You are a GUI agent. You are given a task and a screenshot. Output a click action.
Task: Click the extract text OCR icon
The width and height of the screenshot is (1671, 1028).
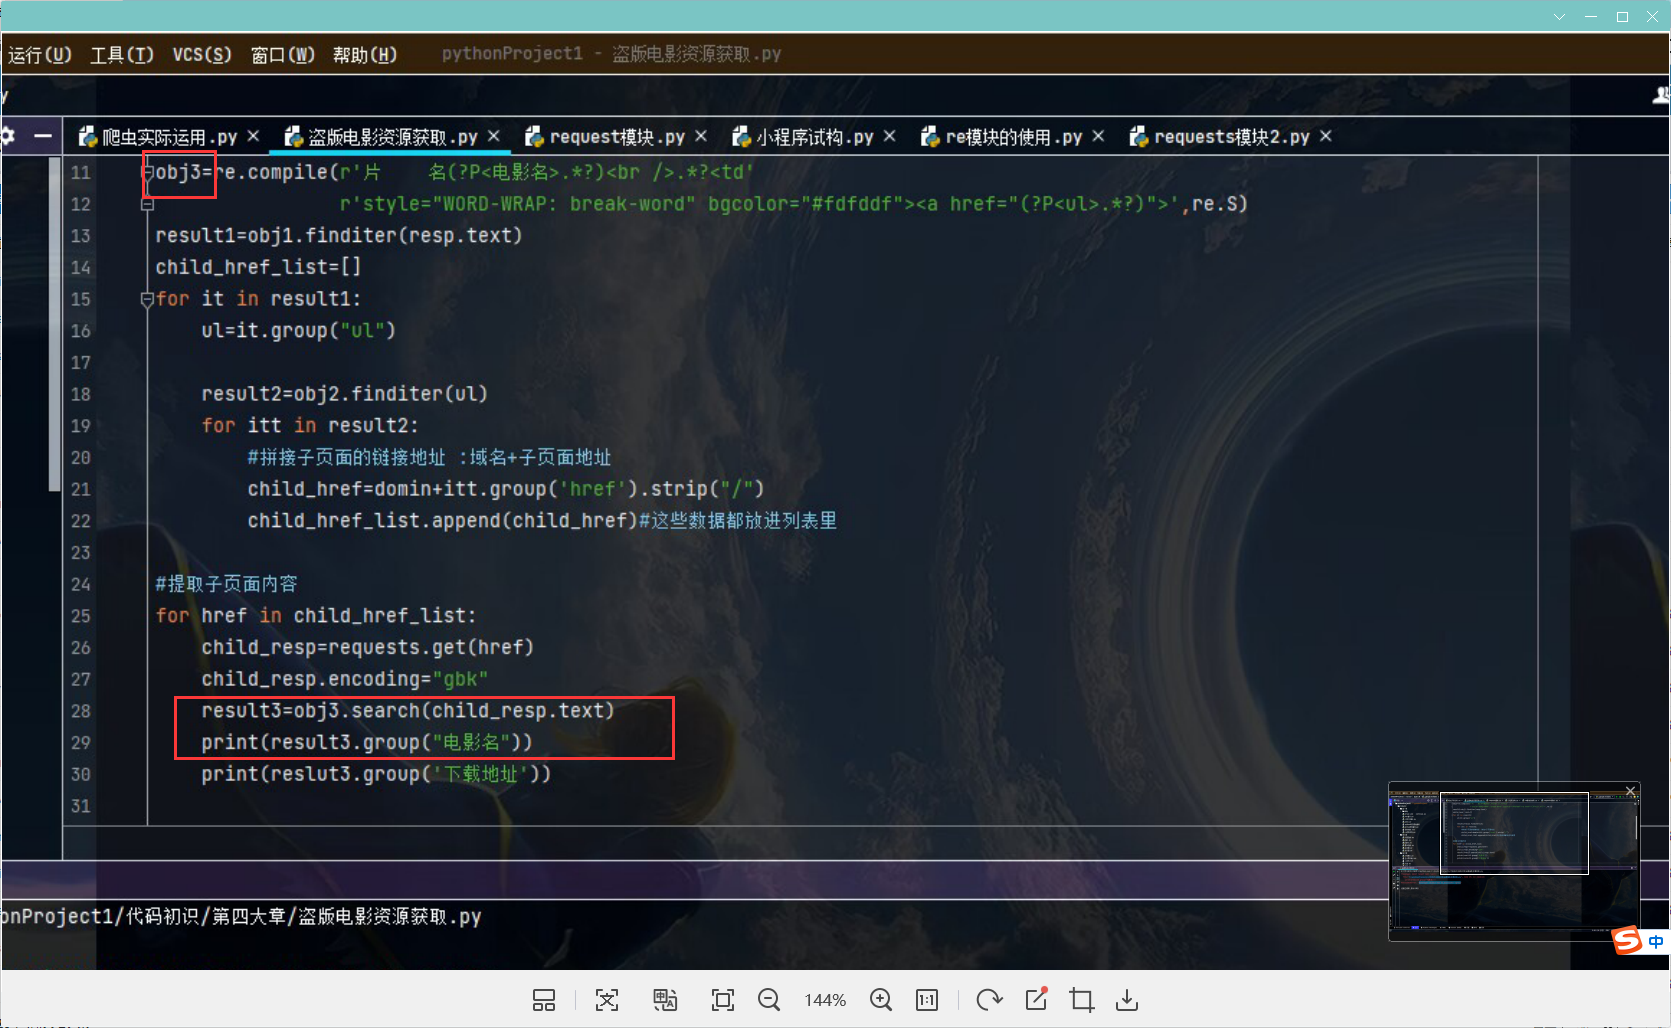(x=607, y=1000)
